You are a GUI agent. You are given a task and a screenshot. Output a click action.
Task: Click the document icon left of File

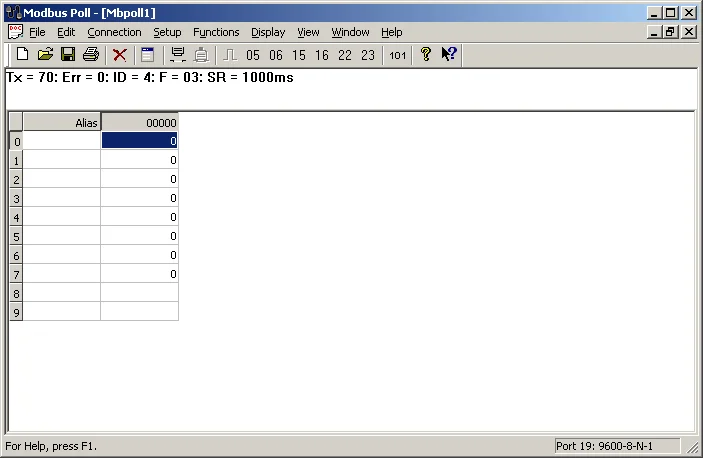tap(15, 32)
